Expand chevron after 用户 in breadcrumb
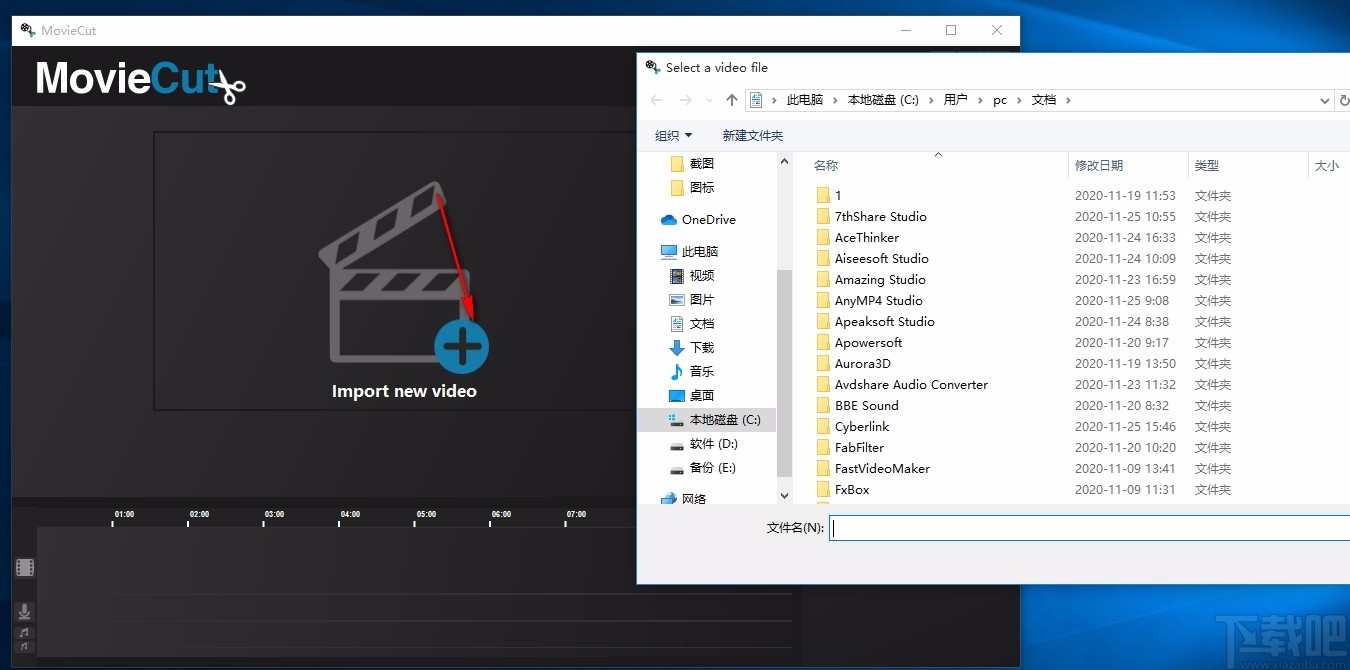Image resolution: width=1350 pixels, height=670 pixels. pyautogui.click(x=980, y=100)
